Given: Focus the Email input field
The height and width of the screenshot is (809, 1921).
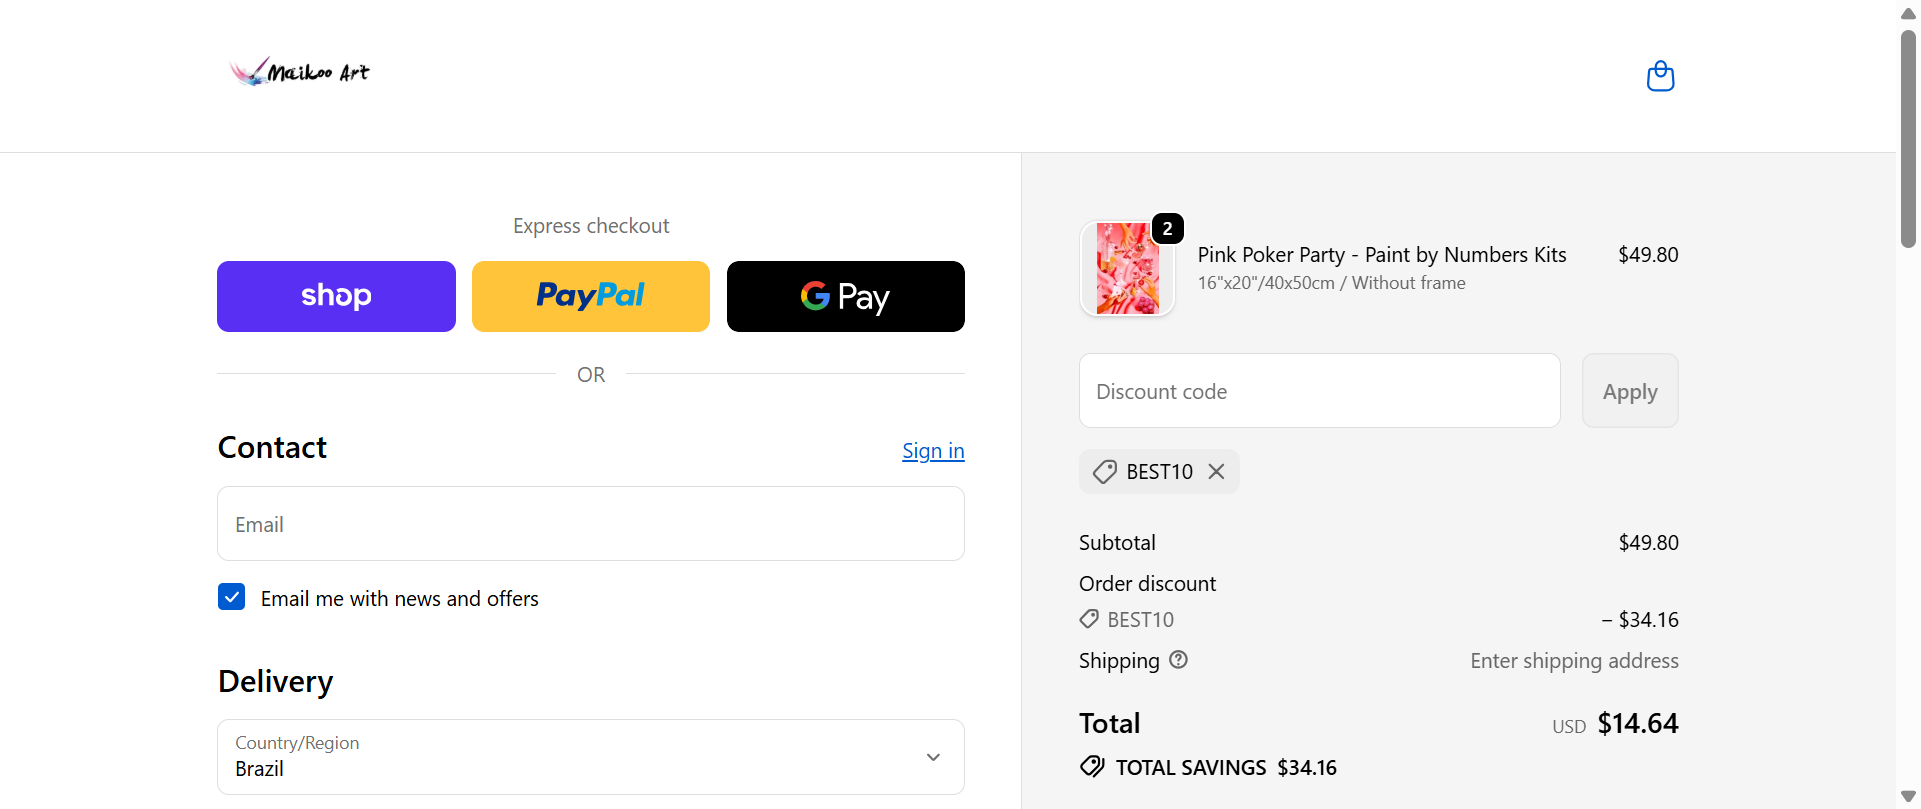Looking at the screenshot, I should coord(590,524).
